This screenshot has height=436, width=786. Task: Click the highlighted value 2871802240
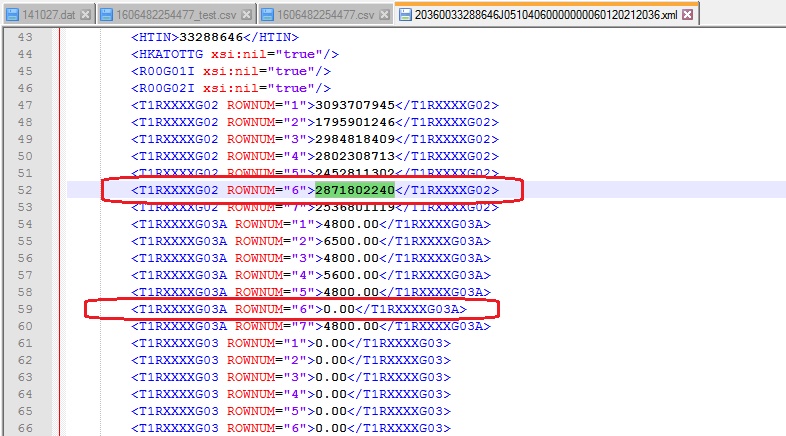click(355, 190)
